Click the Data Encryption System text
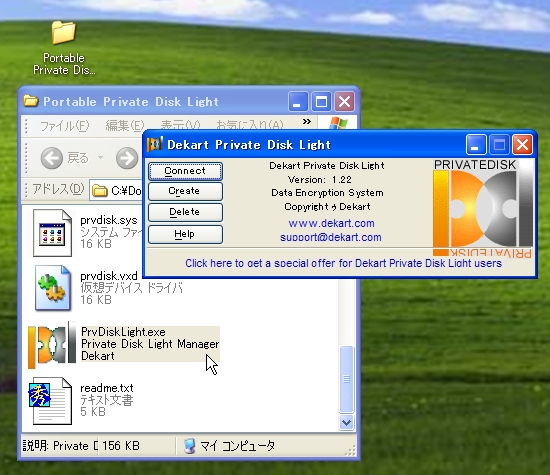Screen dimensions: 550x475 [327, 193]
